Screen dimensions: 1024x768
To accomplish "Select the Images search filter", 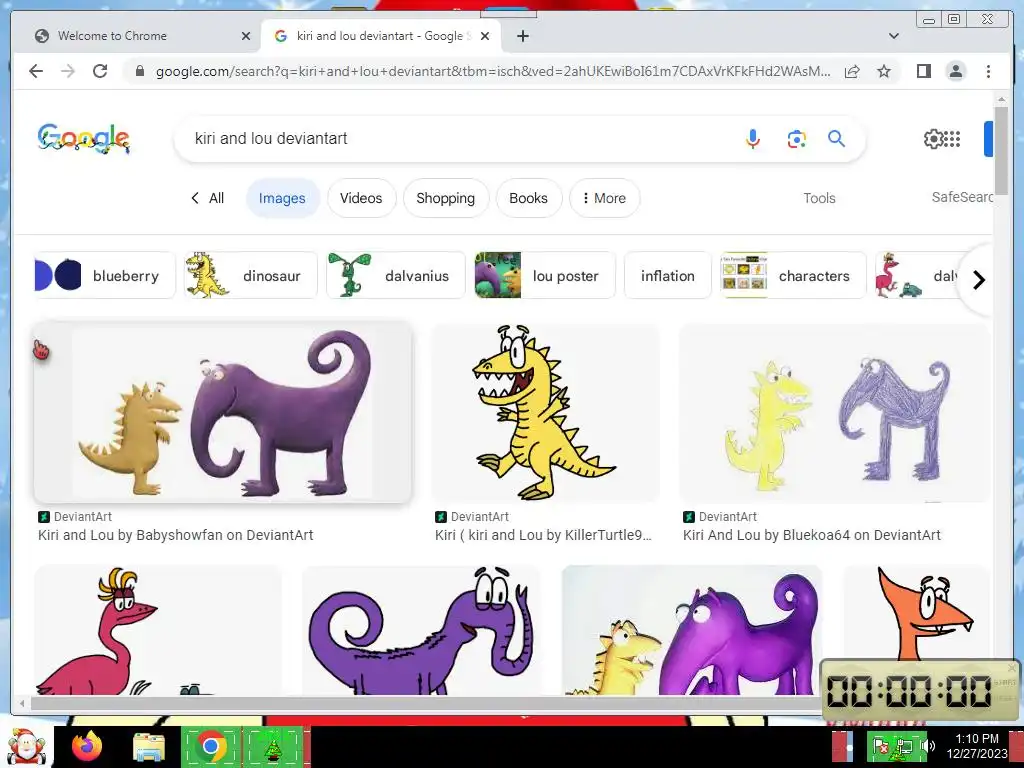I will point(282,198).
